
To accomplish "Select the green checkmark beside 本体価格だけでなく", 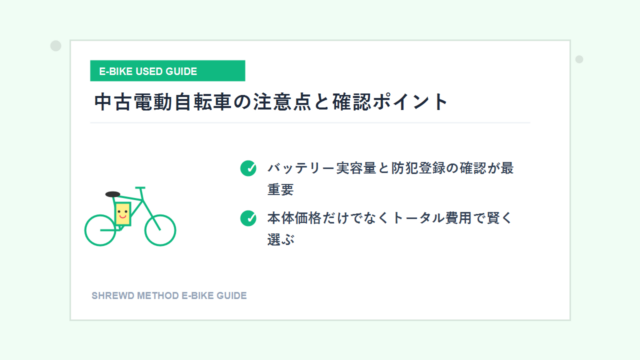I will coord(248,218).
